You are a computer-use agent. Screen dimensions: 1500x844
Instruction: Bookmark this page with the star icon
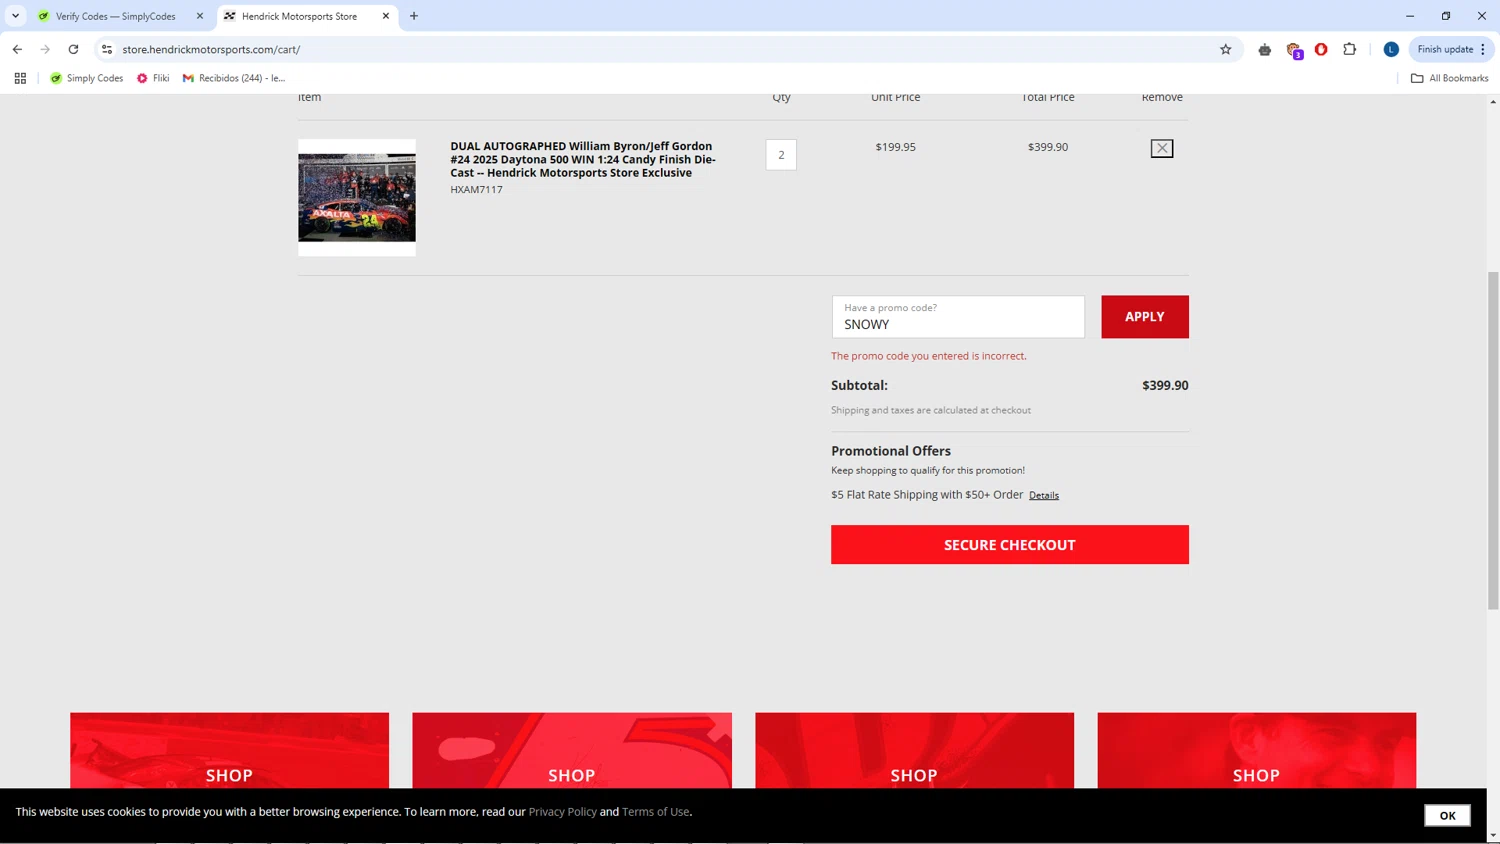point(1225,49)
